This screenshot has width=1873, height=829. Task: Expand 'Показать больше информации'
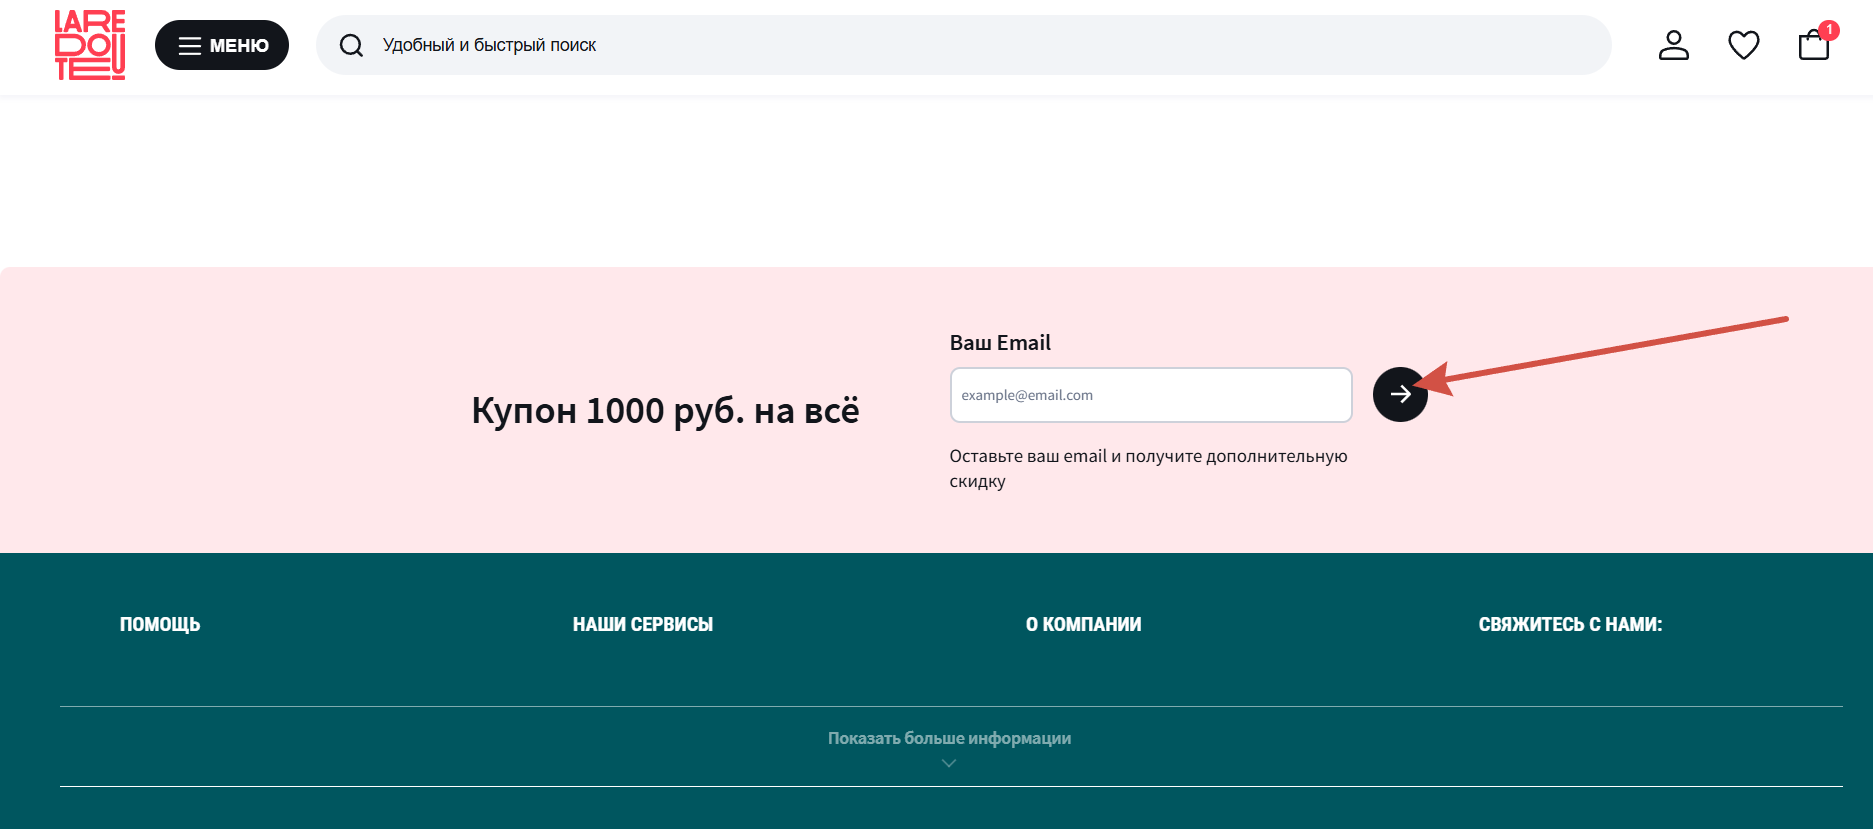click(x=949, y=738)
